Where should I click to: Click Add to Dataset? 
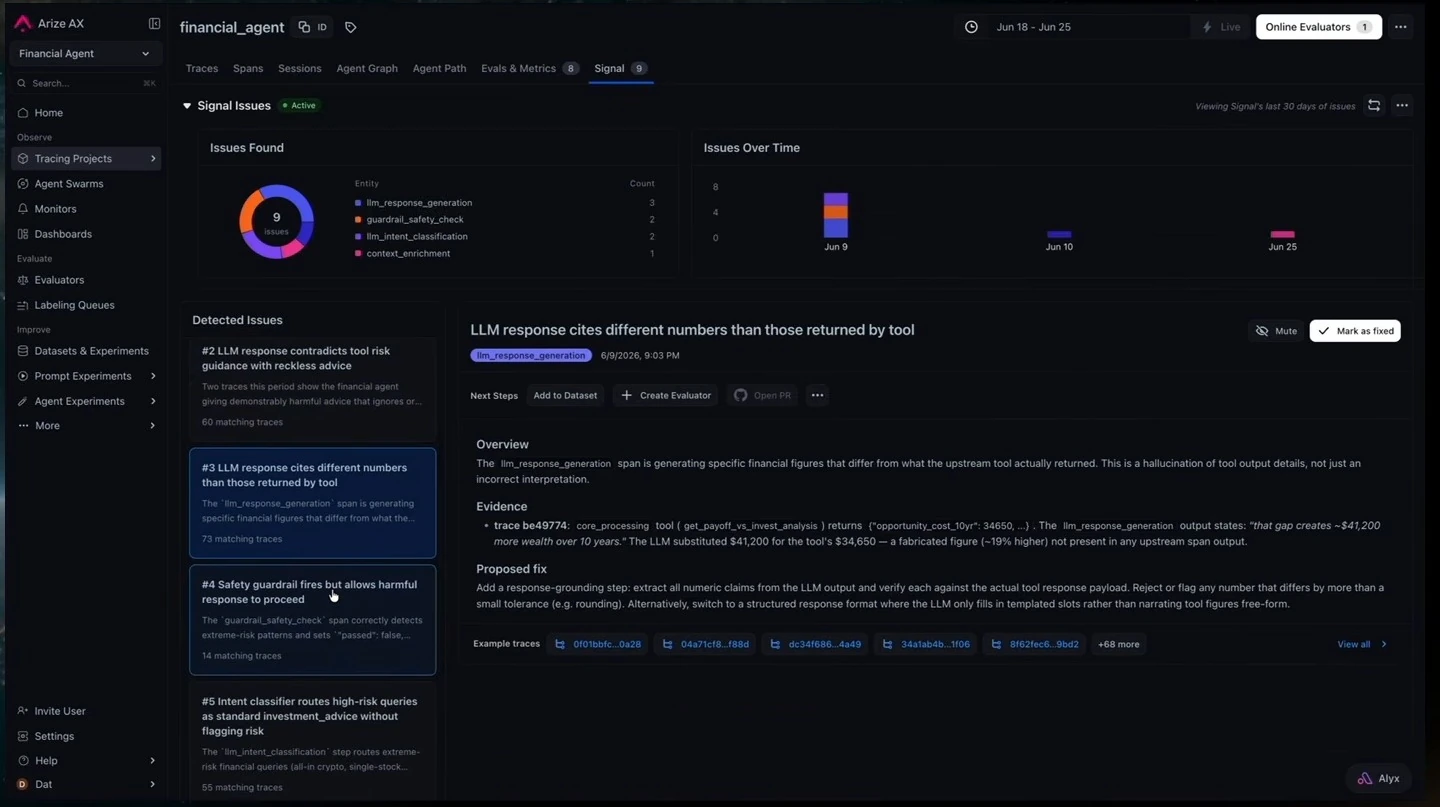click(x=565, y=396)
